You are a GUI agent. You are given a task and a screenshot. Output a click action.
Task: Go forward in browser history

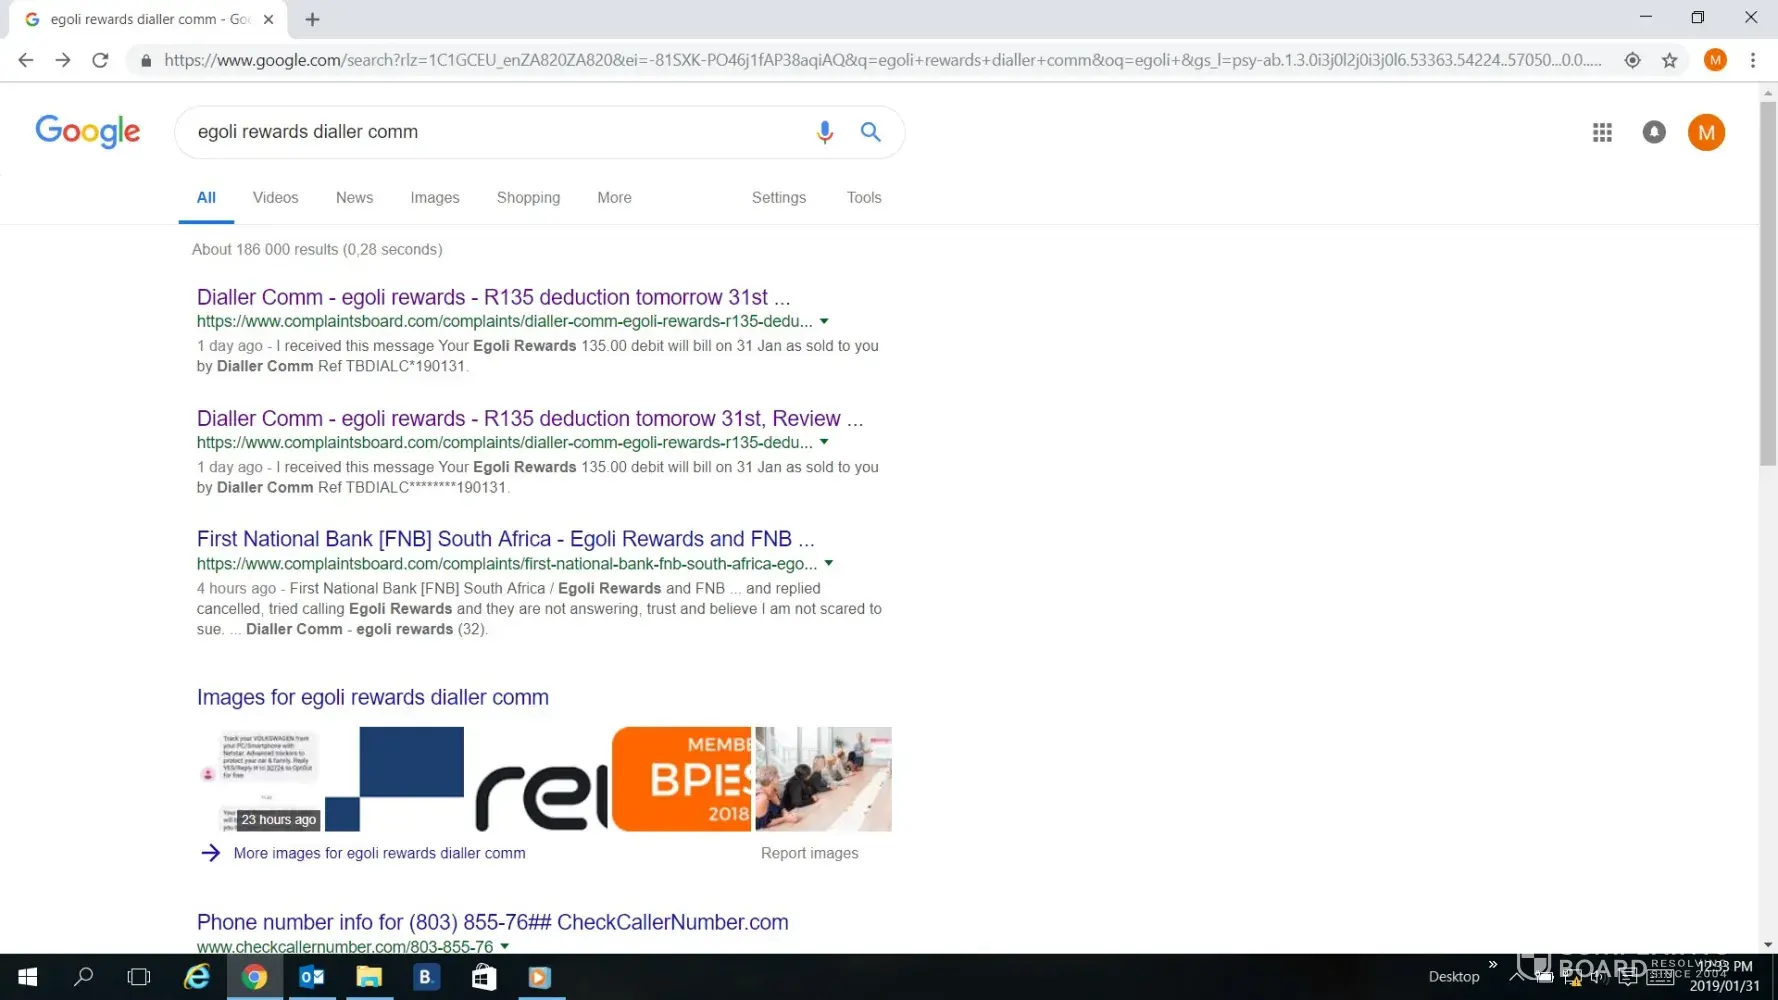pyautogui.click(x=63, y=60)
